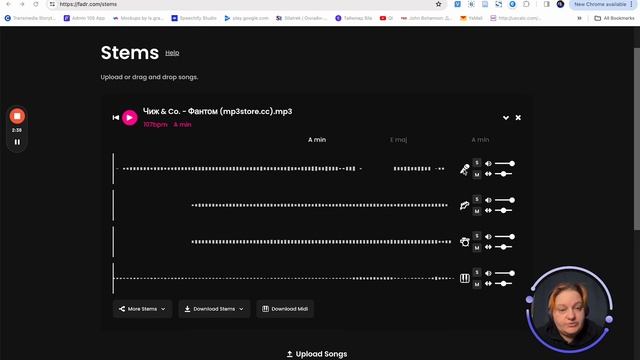Click the bass pan slider
Viewport: 640px width, 360px height.
(x=504, y=211)
